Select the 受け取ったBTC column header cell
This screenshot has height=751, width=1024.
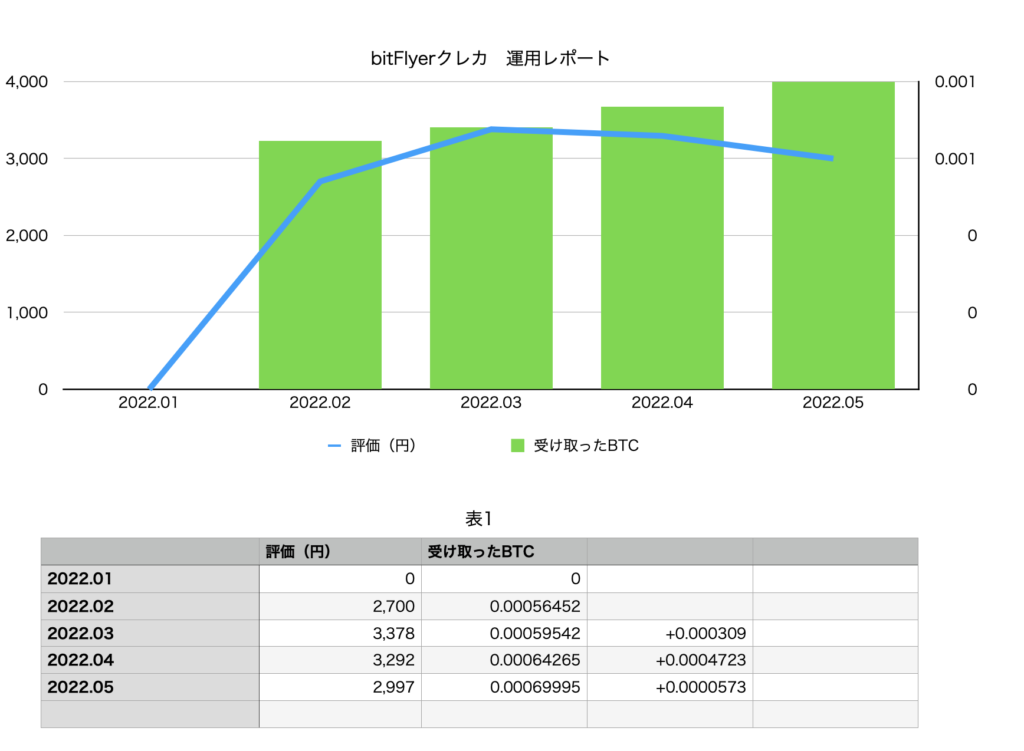504,552
